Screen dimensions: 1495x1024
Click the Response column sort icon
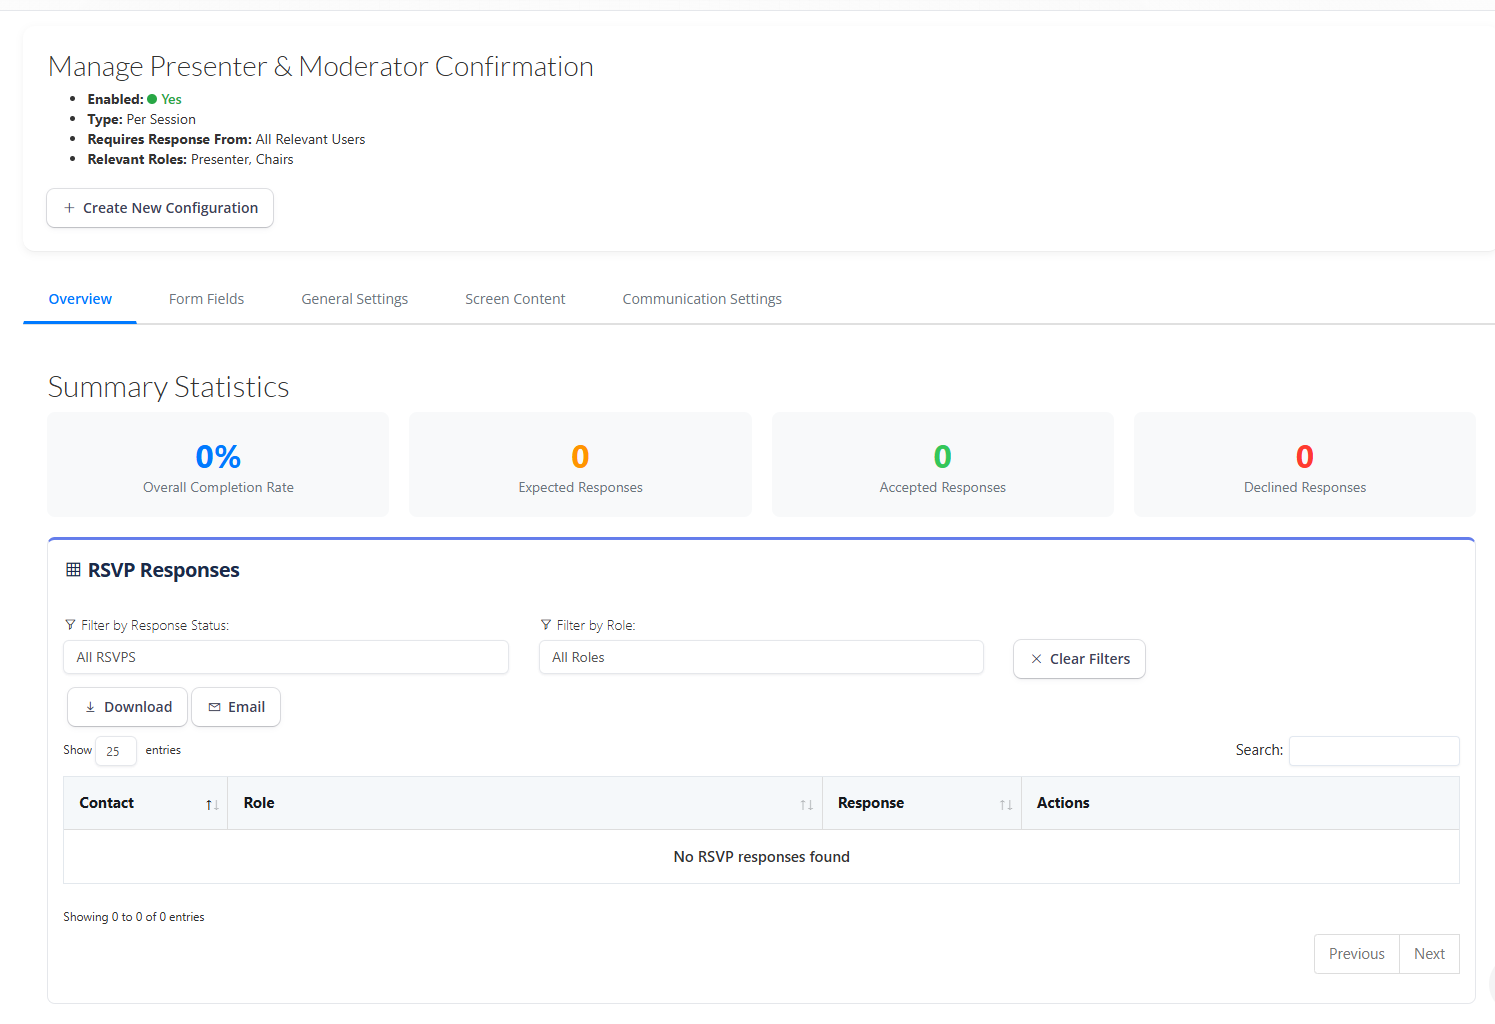[1005, 805]
